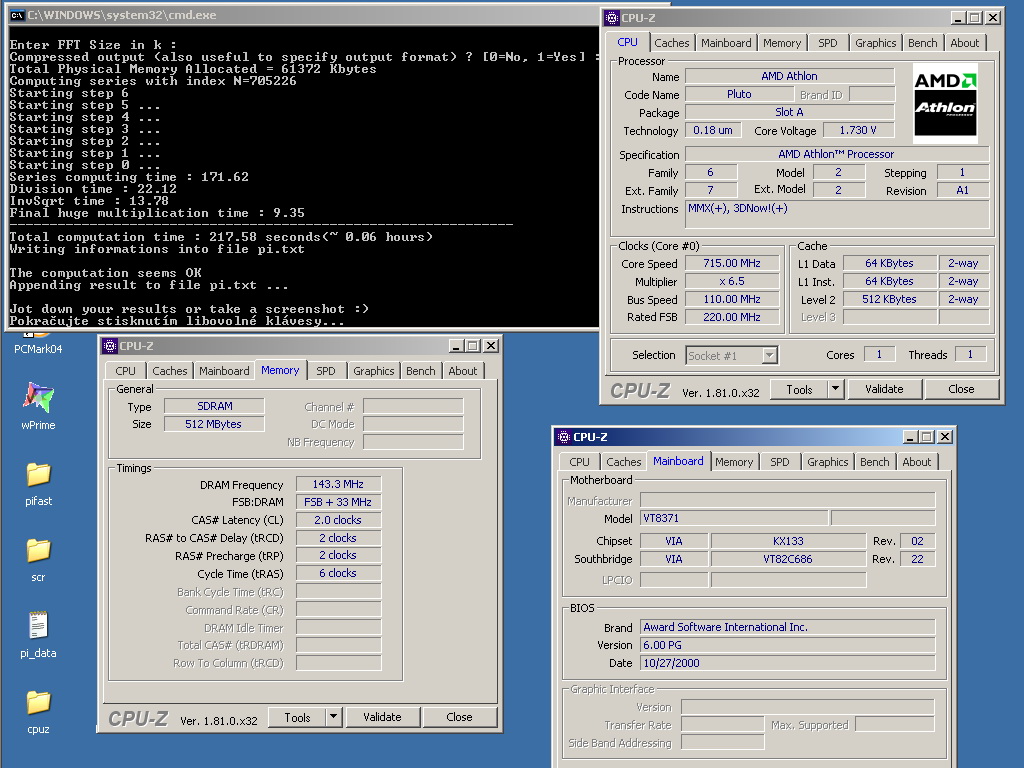This screenshot has width=1024, height=768.
Task: Click the PCMark04 desktop shortcut label
Action: (x=38, y=349)
